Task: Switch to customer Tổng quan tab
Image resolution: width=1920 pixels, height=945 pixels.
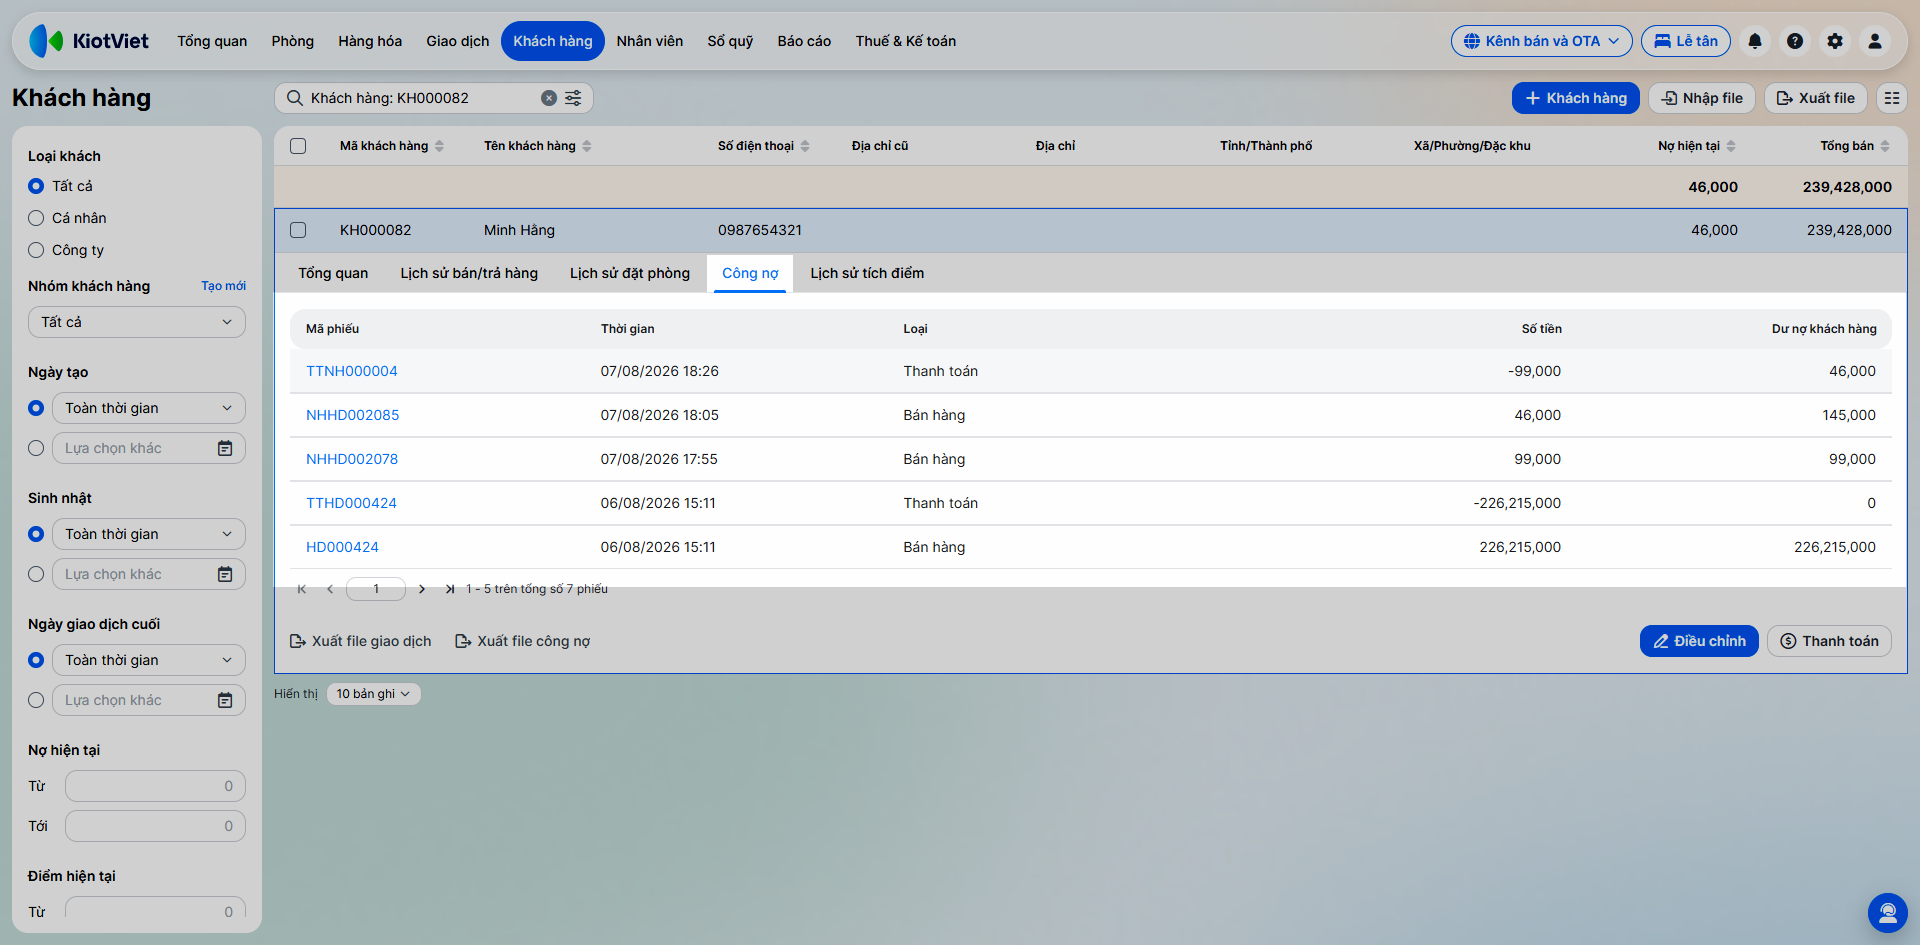Action: pos(333,273)
